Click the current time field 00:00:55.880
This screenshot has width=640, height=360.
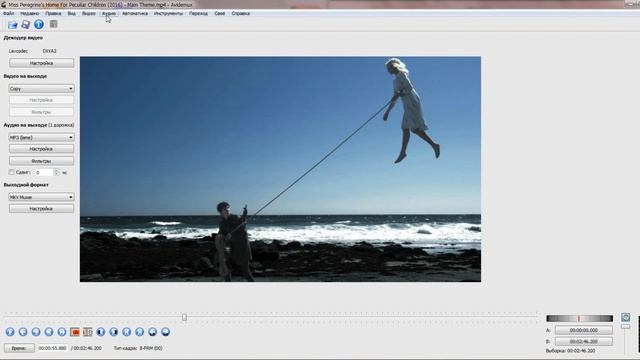[x=53, y=348]
